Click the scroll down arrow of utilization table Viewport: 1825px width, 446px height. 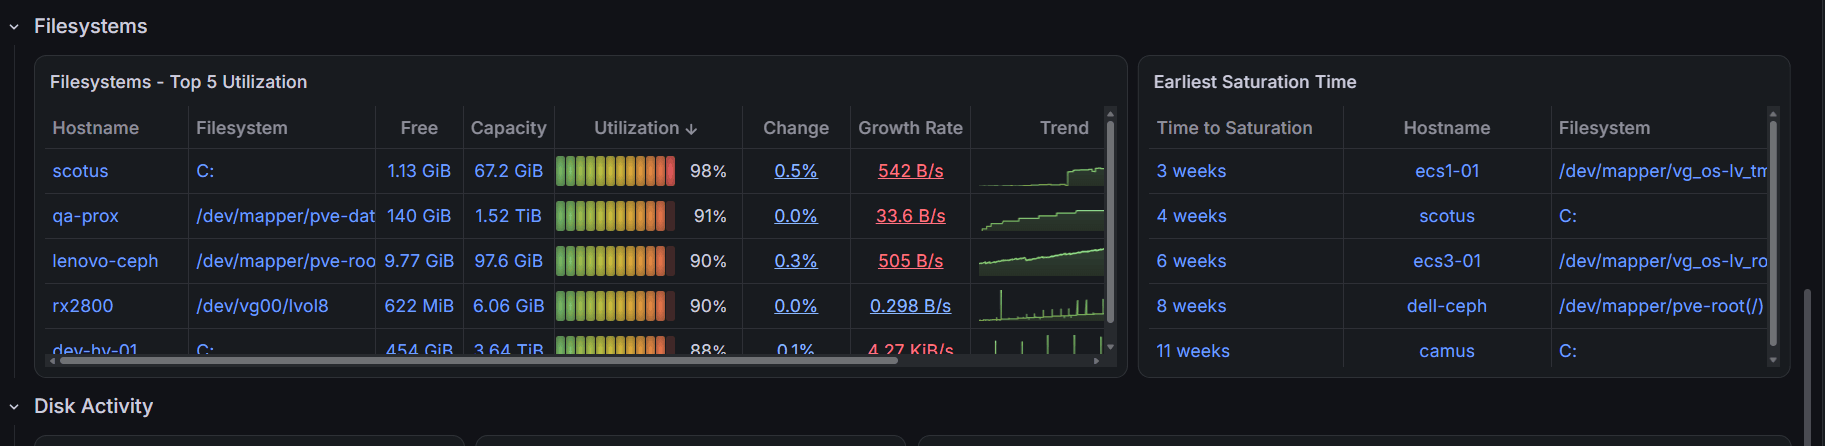pyautogui.click(x=1110, y=347)
